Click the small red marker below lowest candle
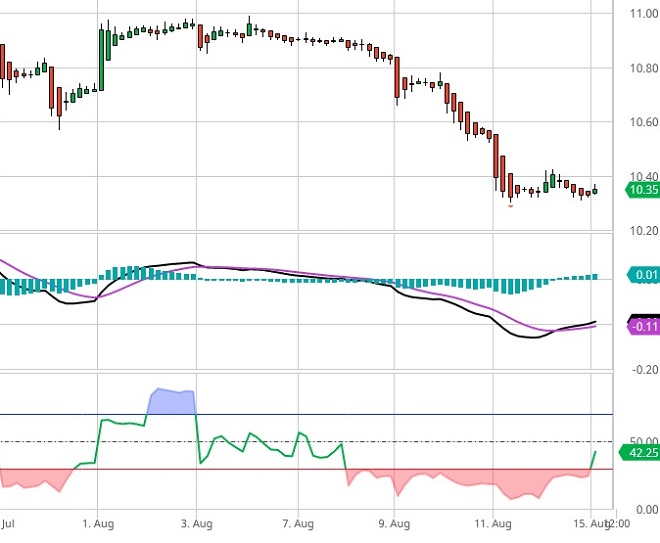The height and width of the screenshot is (543, 660). pos(511,206)
